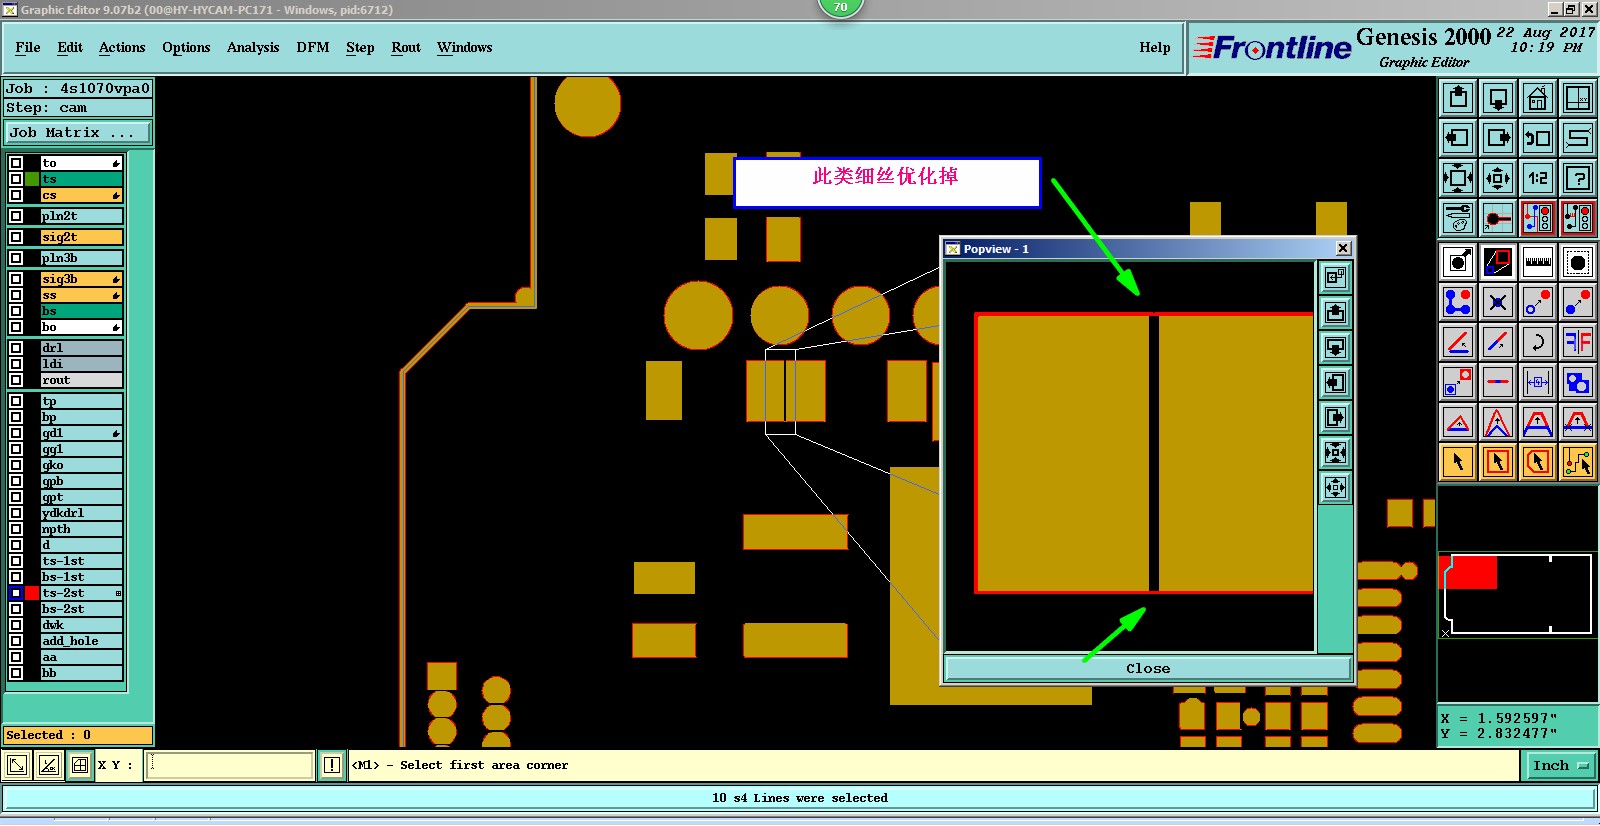Open the wrench and palette settings icon
This screenshot has width=1600, height=826.
point(1458,217)
